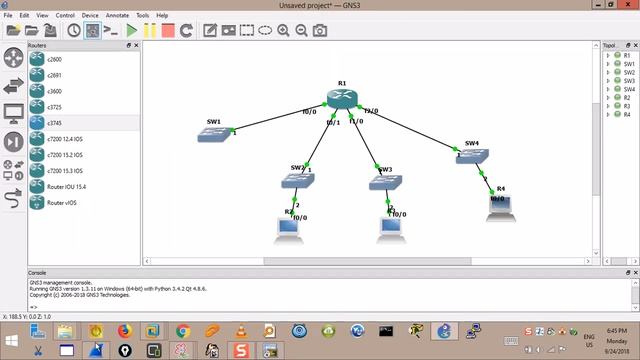This screenshot has width=640, height=360.
Task: Expand SW3 in topology summary
Action: click(x=608, y=81)
